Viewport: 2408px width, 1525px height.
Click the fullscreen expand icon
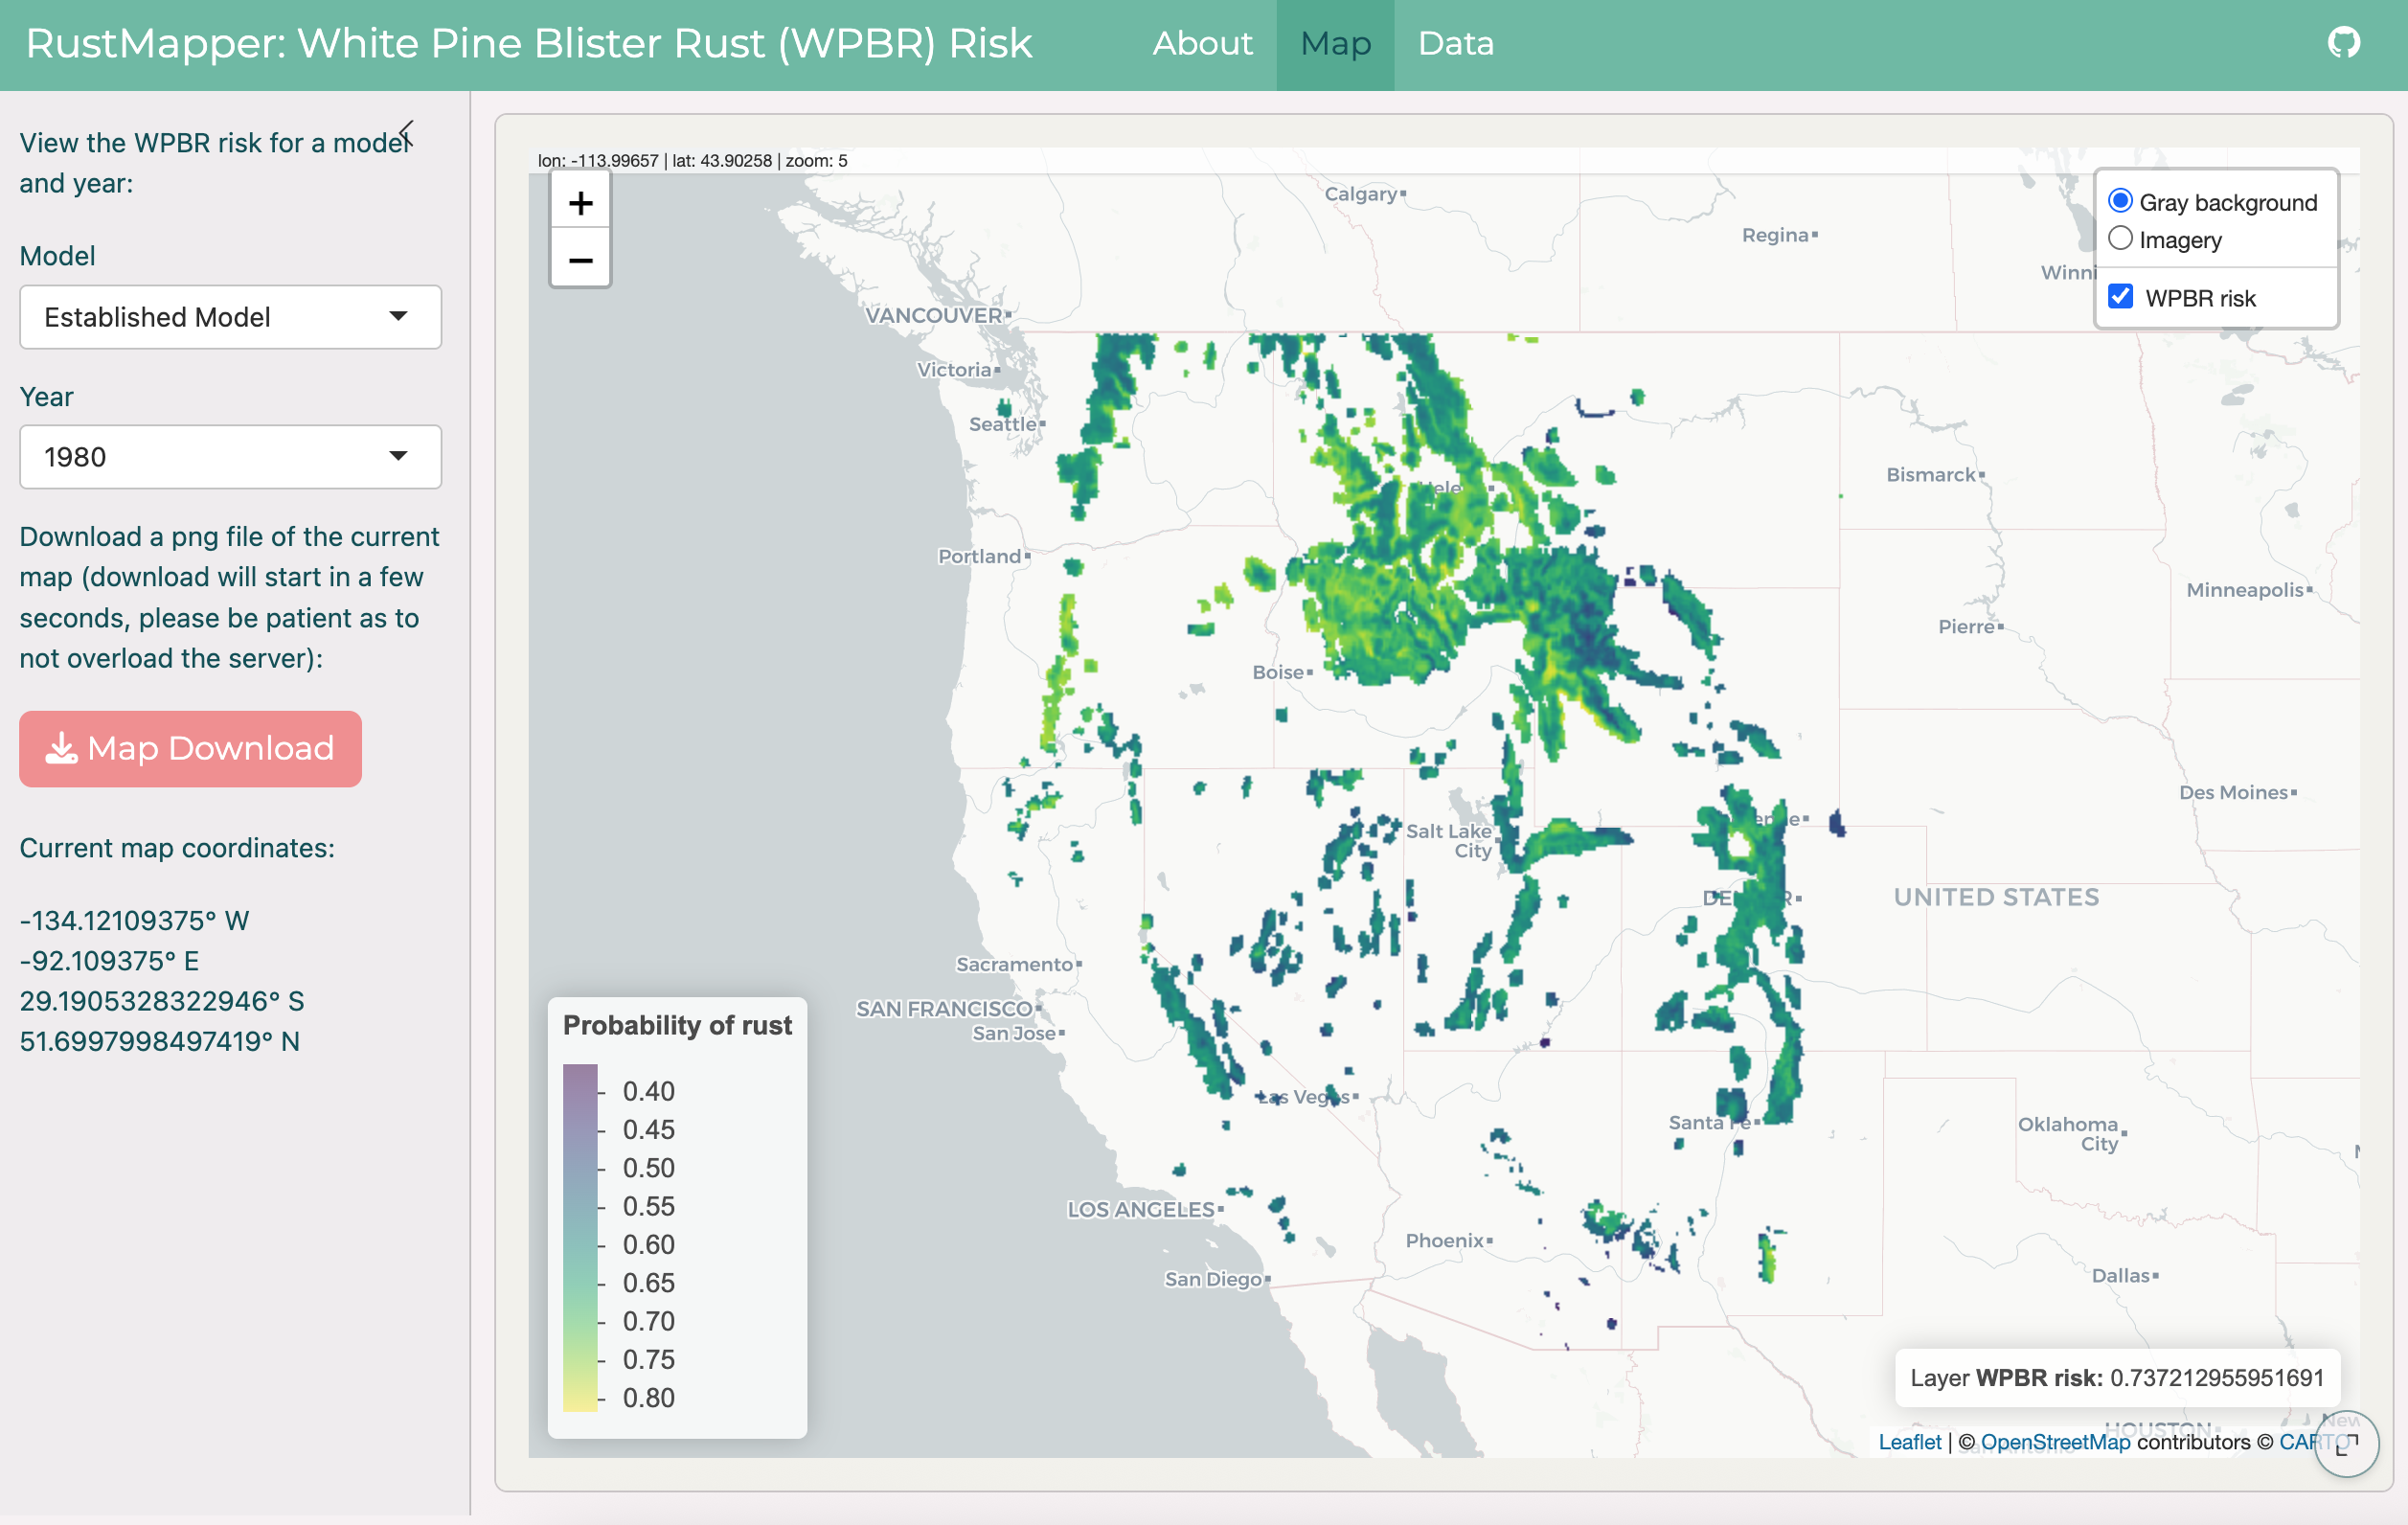[2346, 1443]
